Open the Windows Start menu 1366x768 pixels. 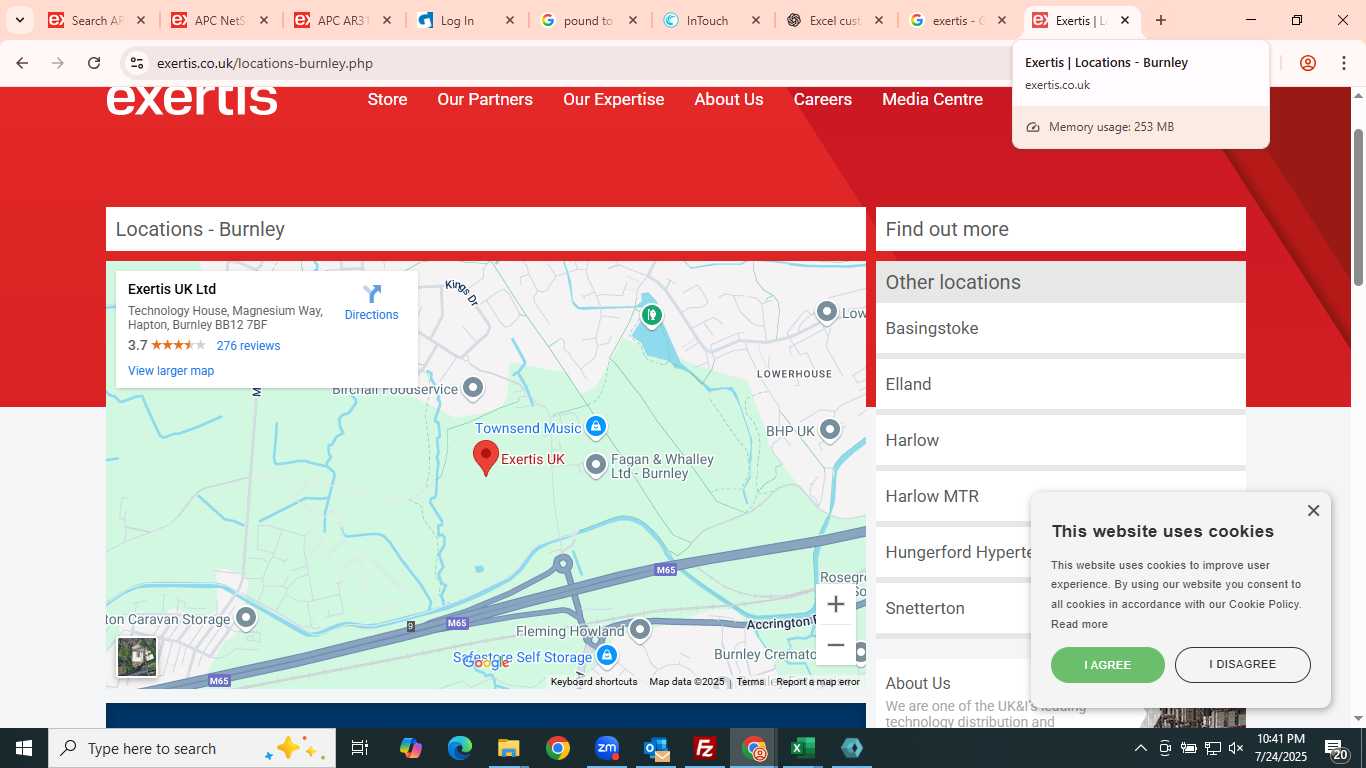click(x=24, y=748)
